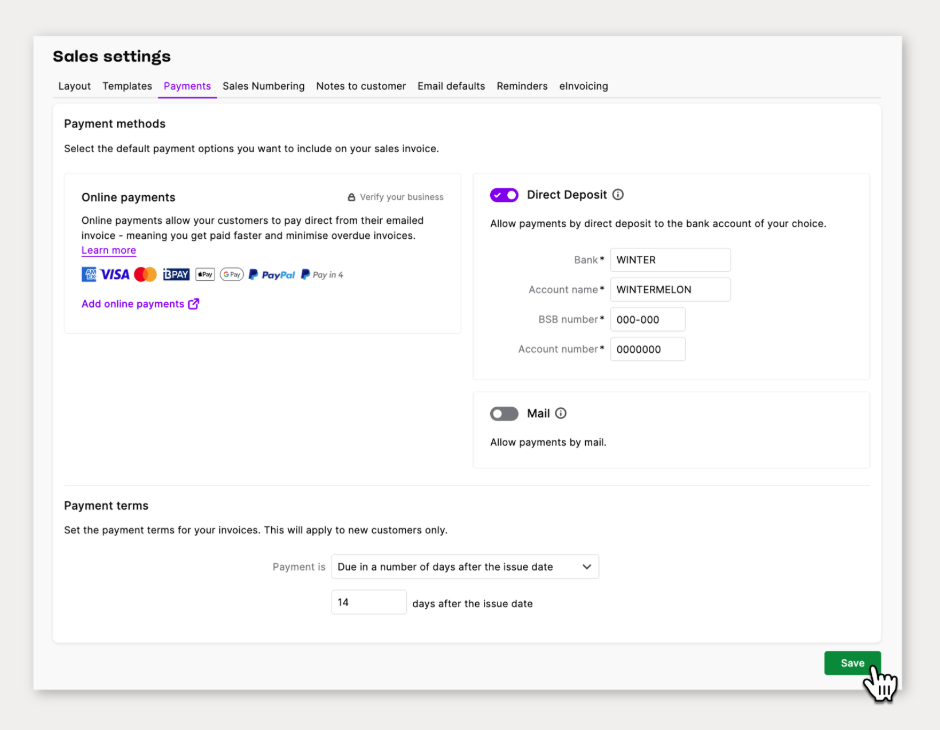Go to the eInvoicing tab
Image resolution: width=940 pixels, height=730 pixels.
(583, 86)
